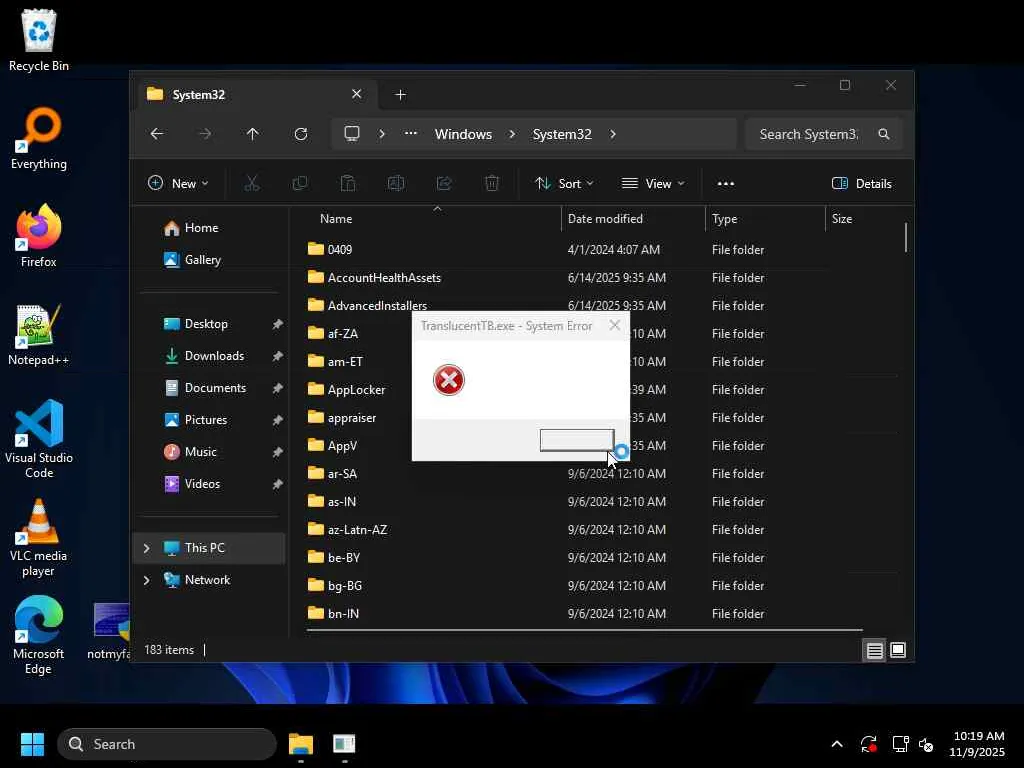
Task: Expand This PC tree node
Action: [146, 548]
